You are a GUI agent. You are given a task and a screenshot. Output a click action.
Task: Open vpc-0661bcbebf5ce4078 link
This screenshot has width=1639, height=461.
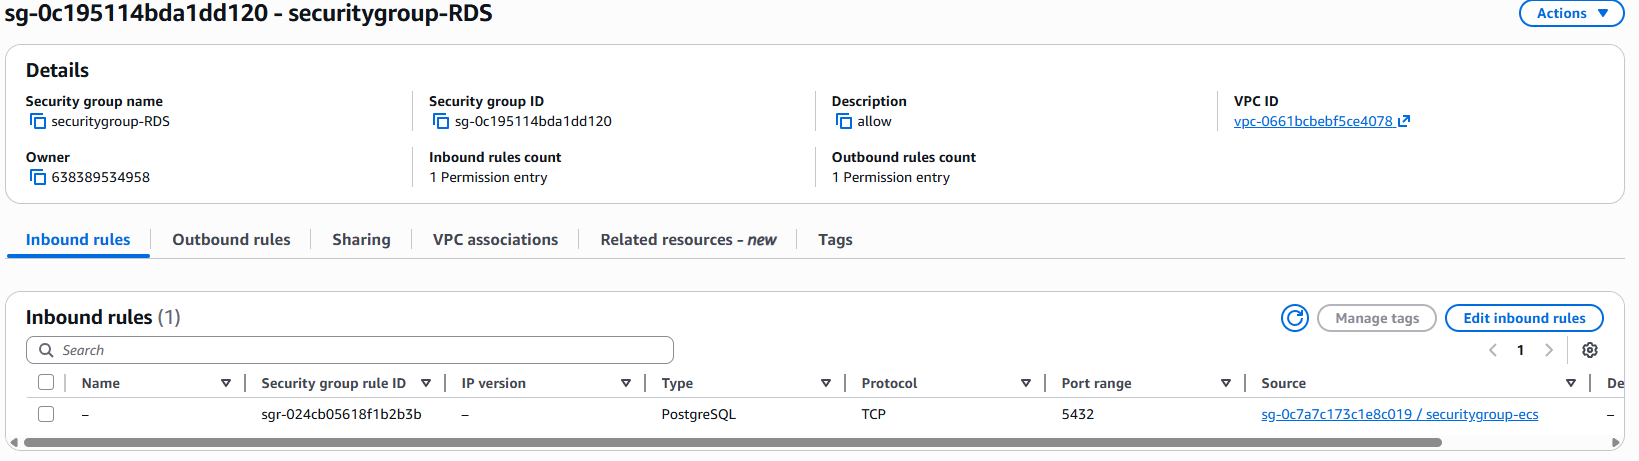[1313, 121]
